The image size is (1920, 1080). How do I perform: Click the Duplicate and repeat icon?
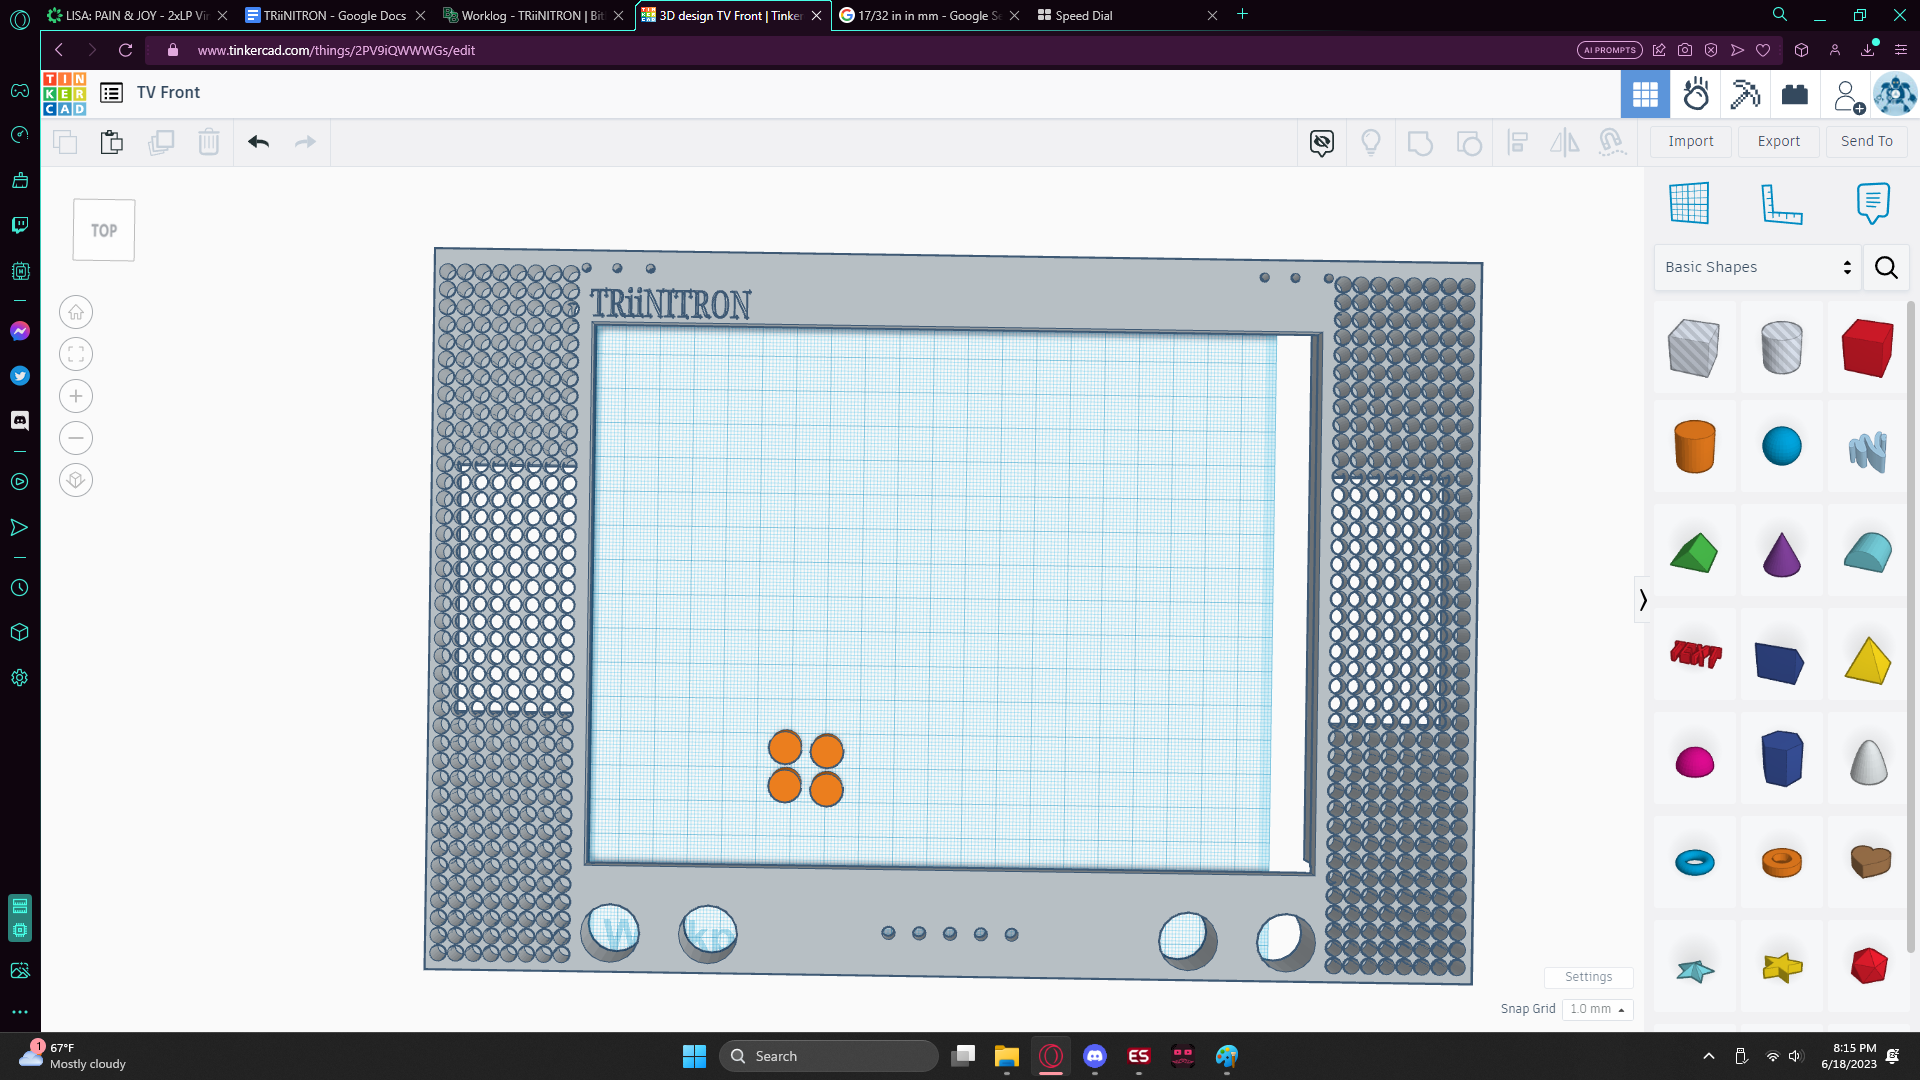(x=161, y=142)
